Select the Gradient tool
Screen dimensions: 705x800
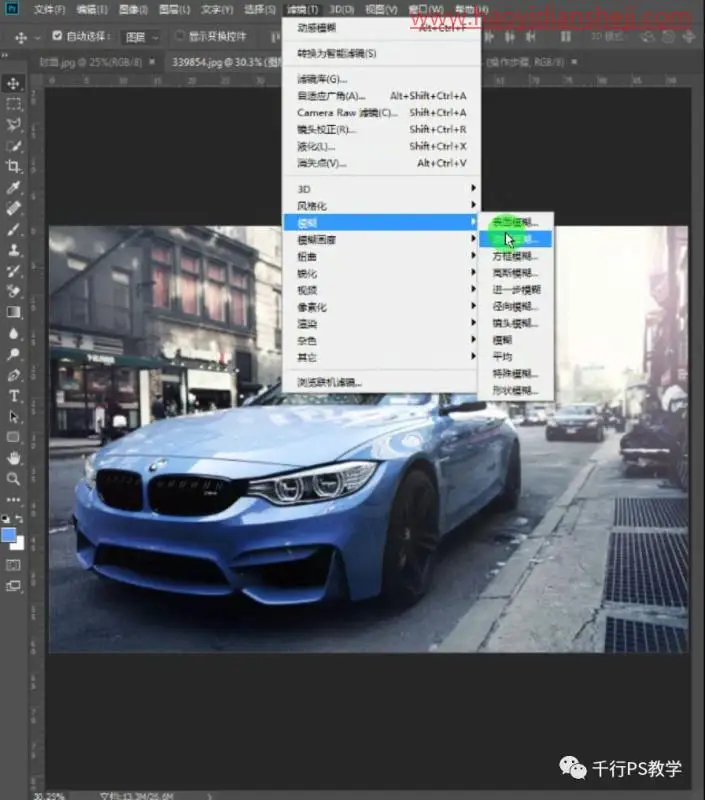(14, 312)
